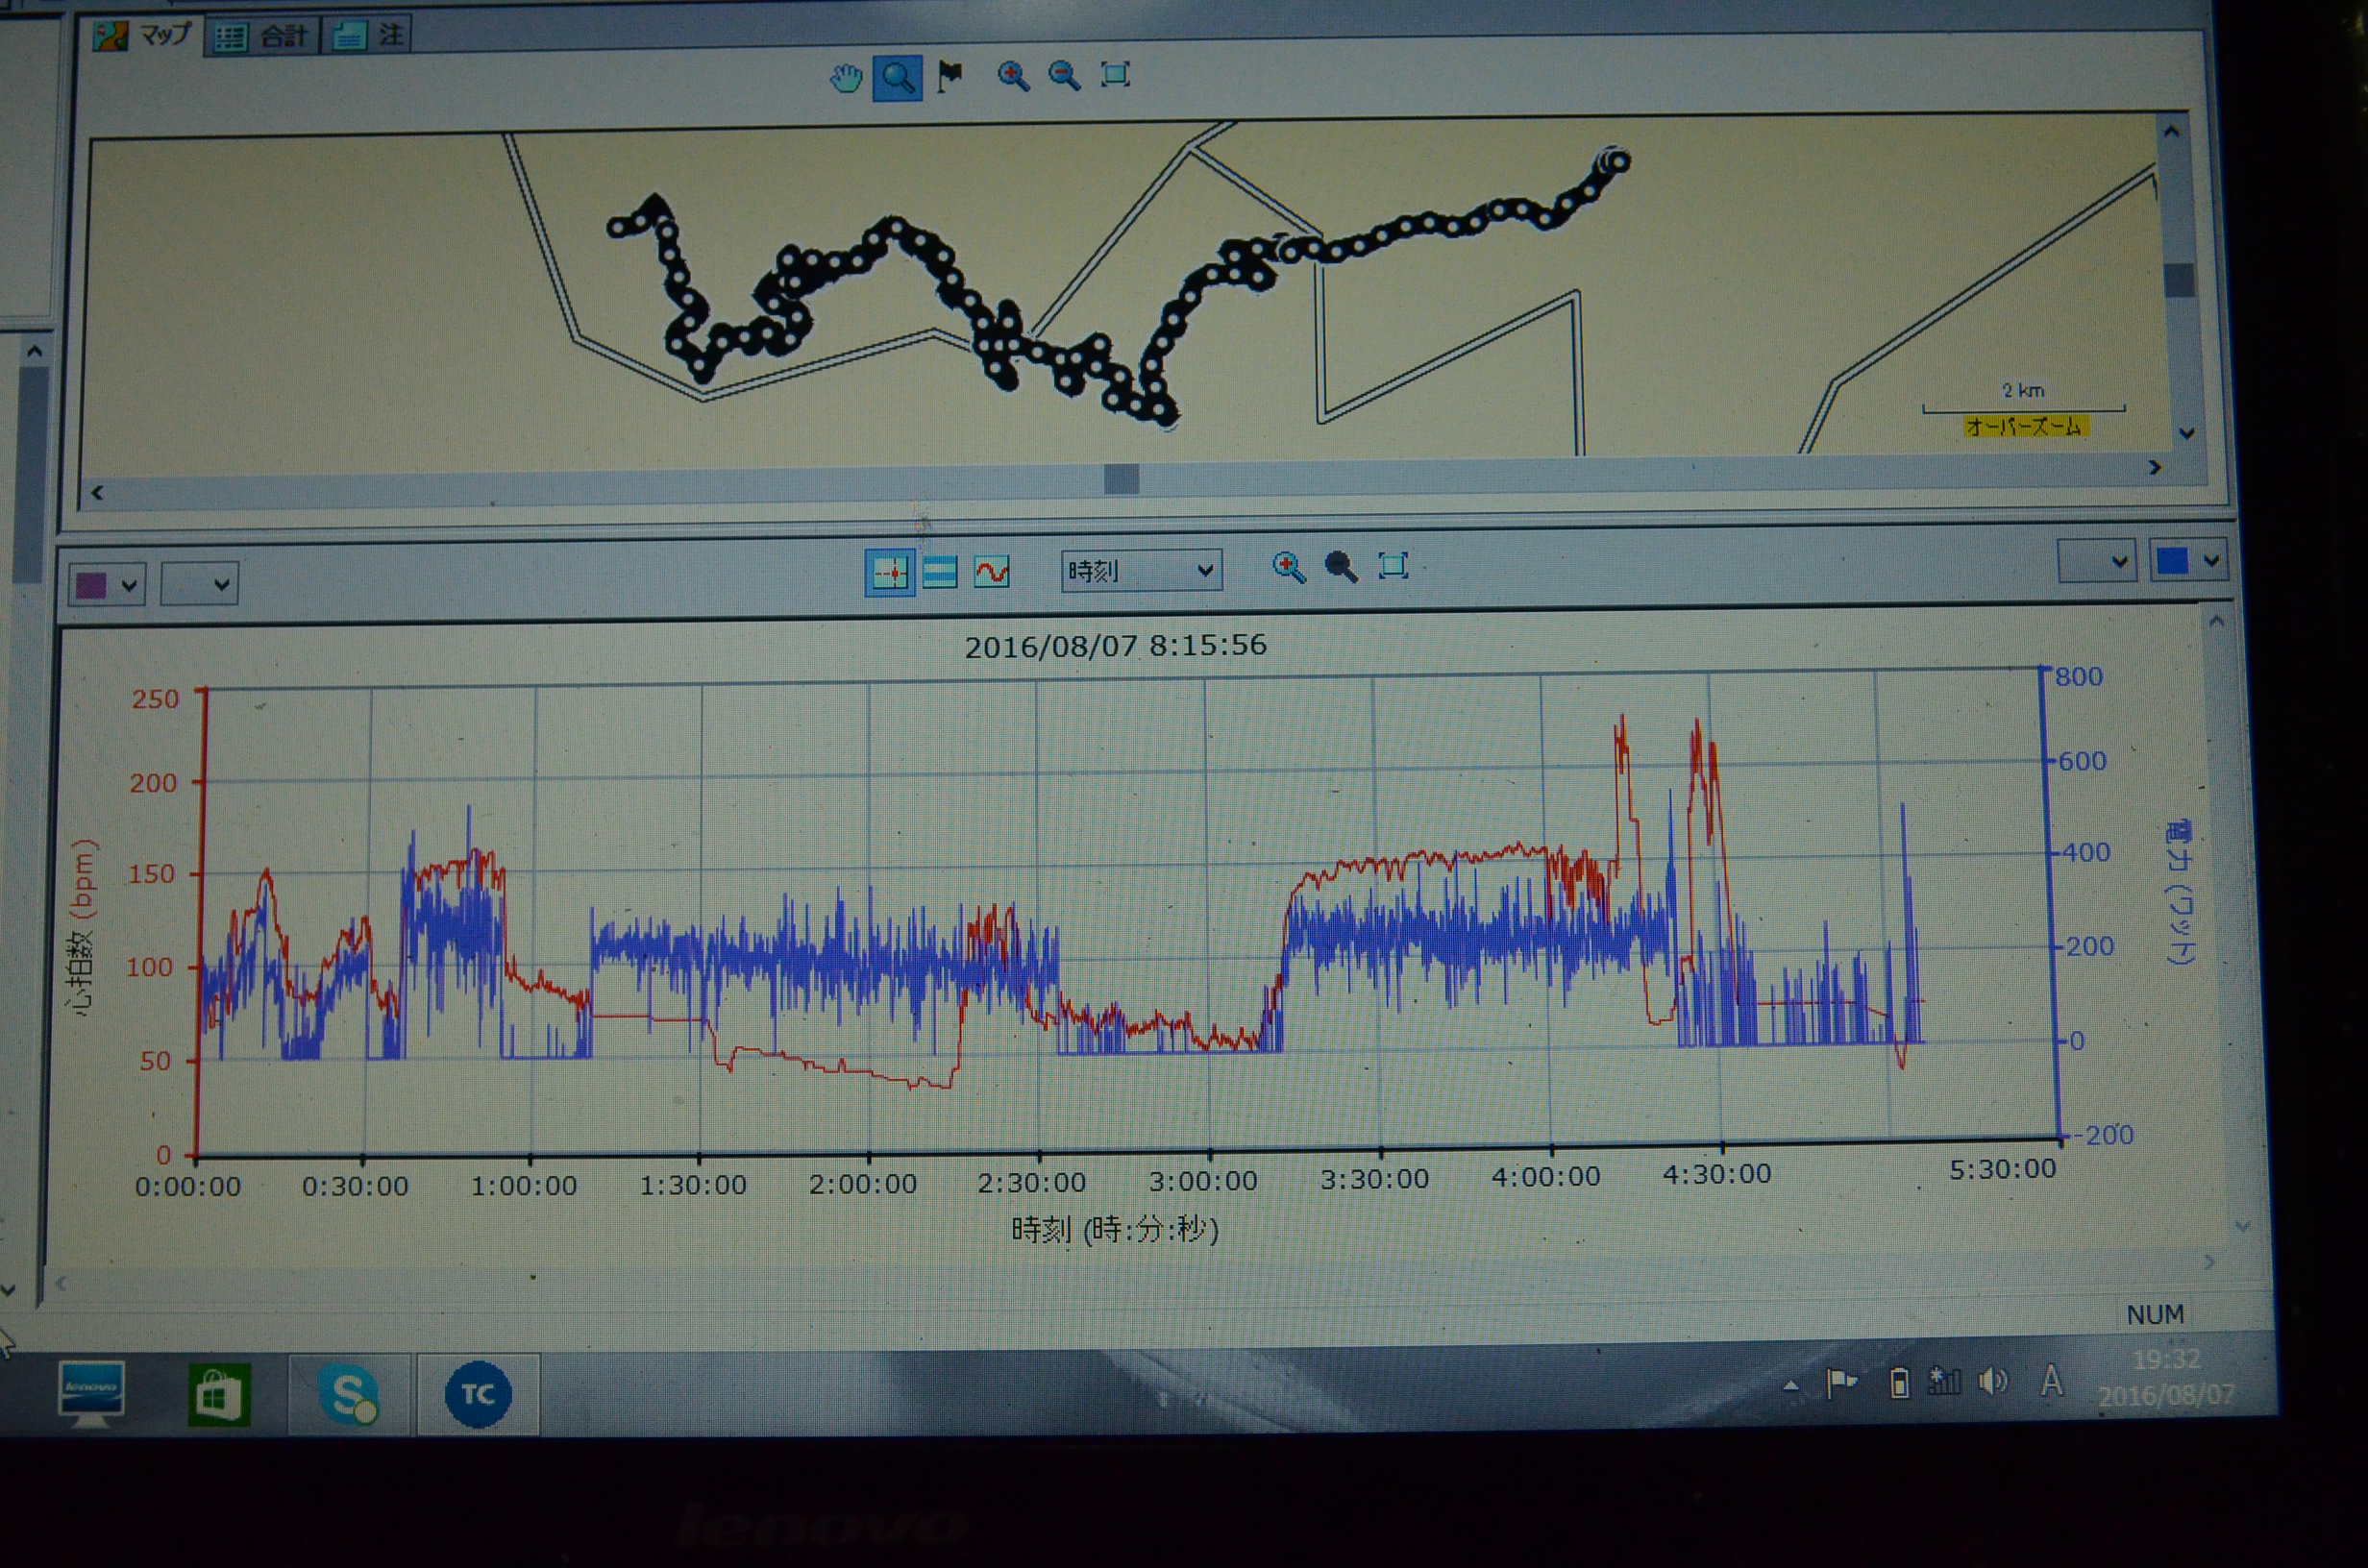Click left panel scroll up arrow

click(x=35, y=352)
